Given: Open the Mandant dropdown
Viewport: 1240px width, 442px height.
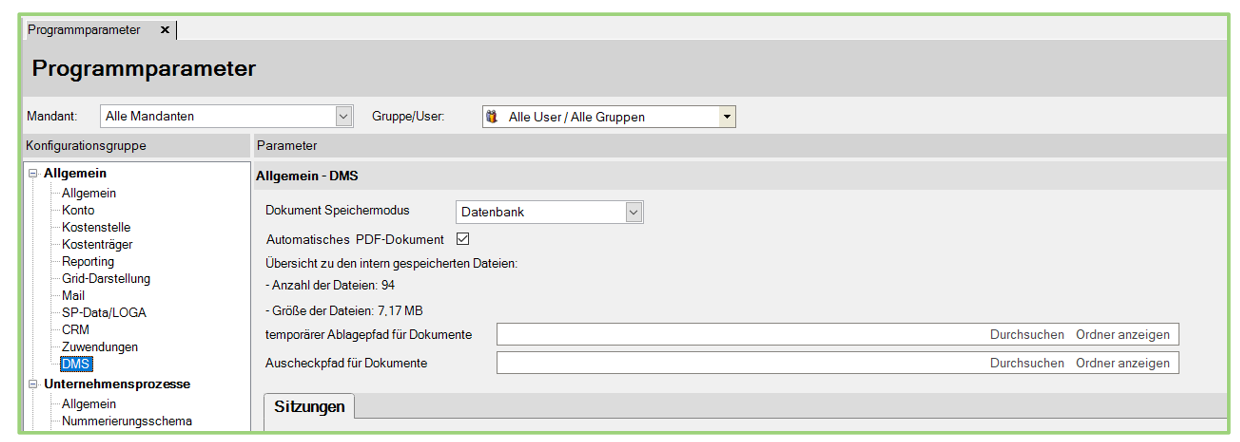Looking at the screenshot, I should [344, 116].
